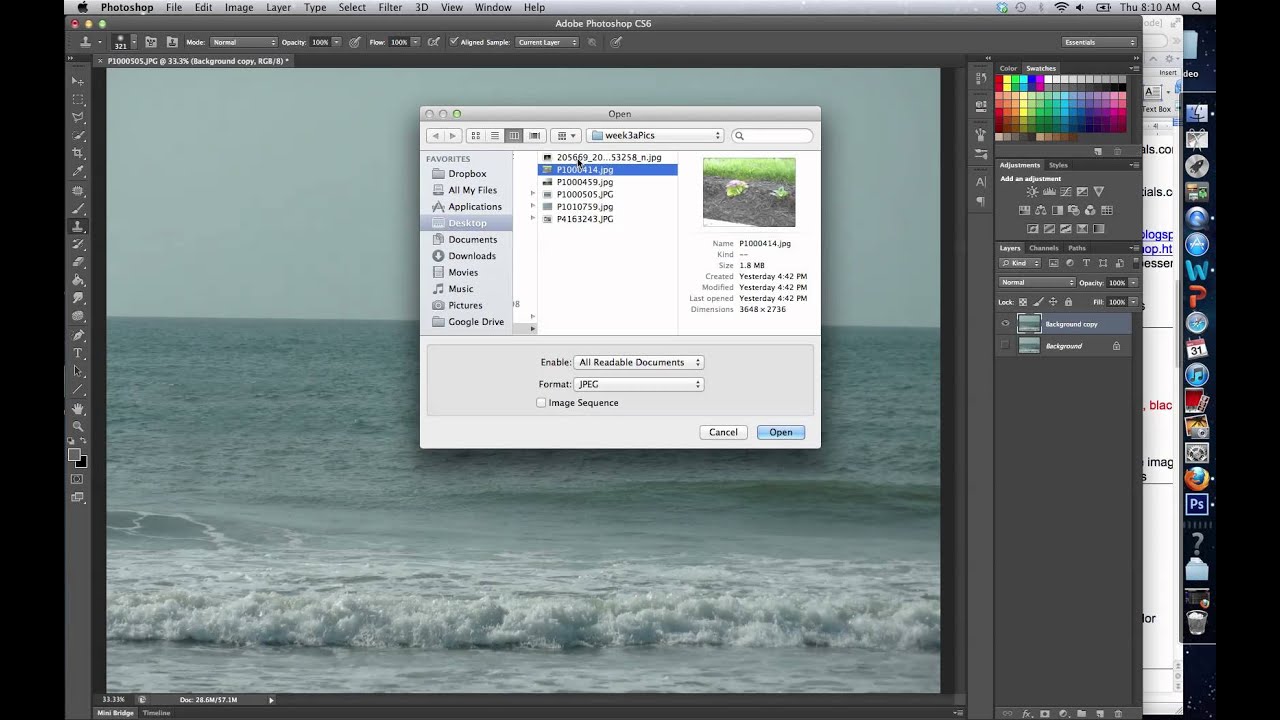Select the Eyedropper tool

tap(78, 171)
